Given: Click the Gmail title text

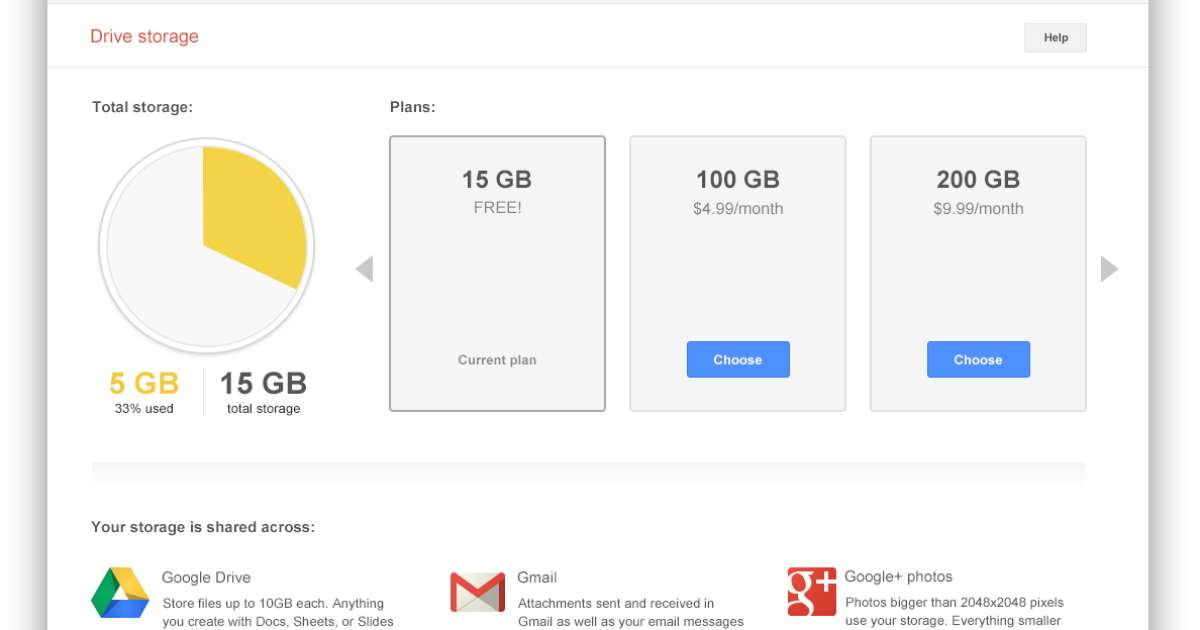Looking at the screenshot, I should tap(537, 577).
